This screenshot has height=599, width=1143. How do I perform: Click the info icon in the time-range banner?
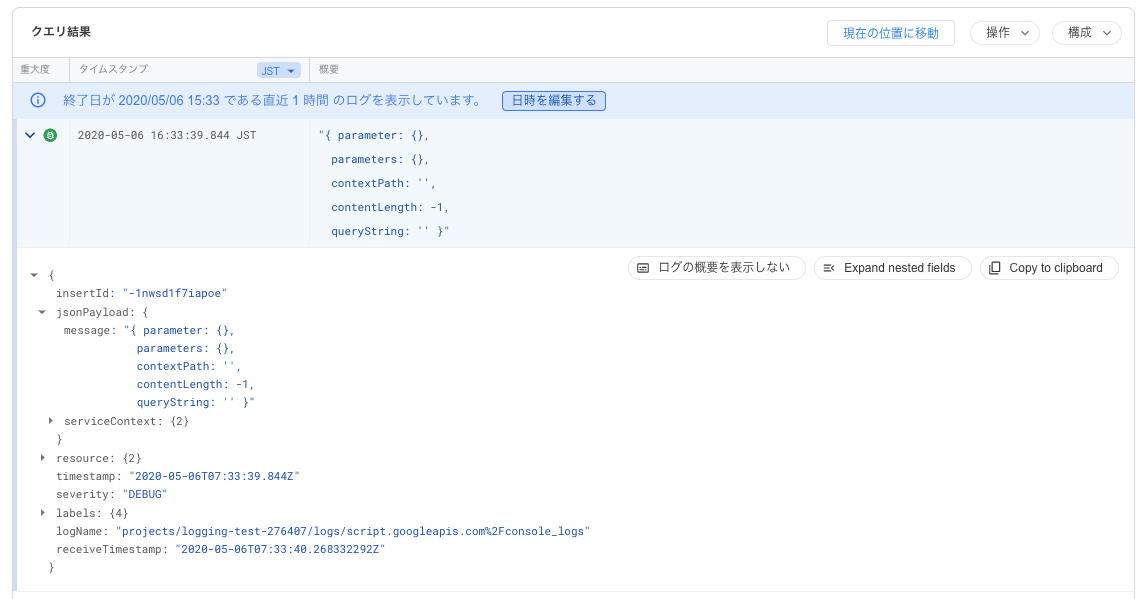pyautogui.click(x=37, y=100)
